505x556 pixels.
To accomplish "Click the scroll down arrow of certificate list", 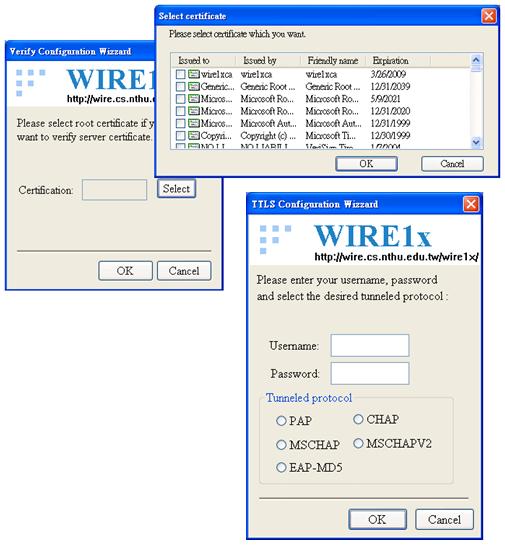I will click(x=476, y=143).
